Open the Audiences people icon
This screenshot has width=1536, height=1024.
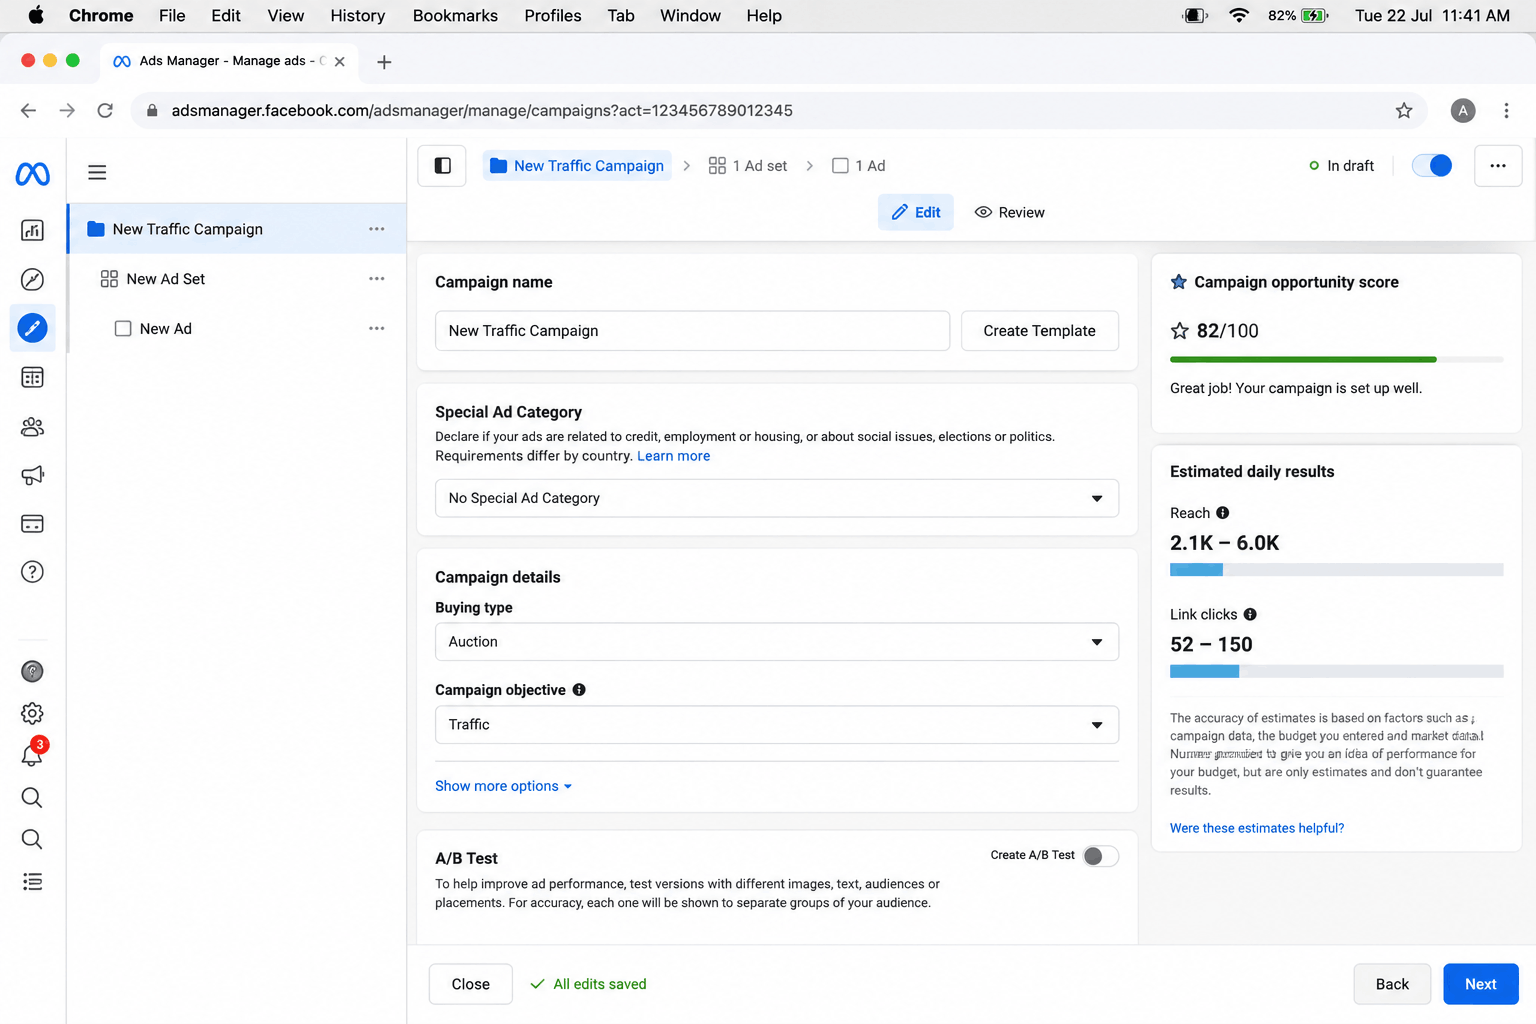32,427
